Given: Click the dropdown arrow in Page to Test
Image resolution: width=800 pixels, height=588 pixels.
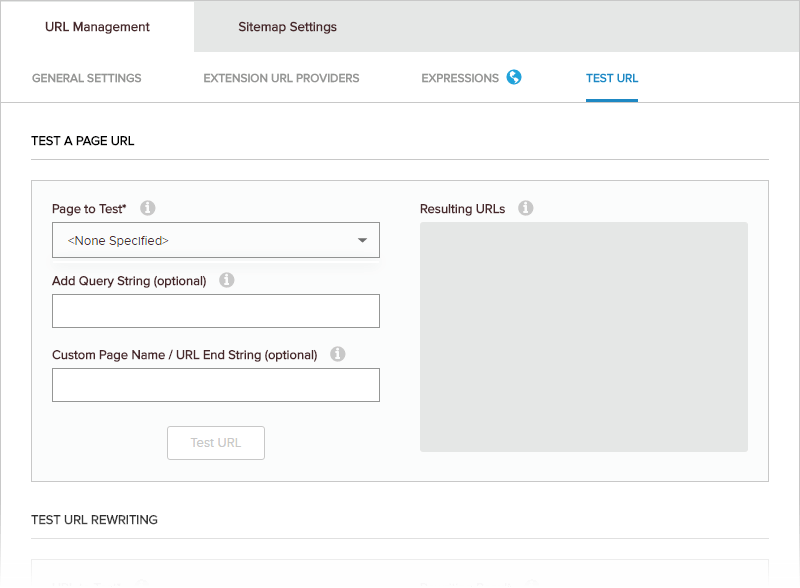Looking at the screenshot, I should pyautogui.click(x=362, y=240).
